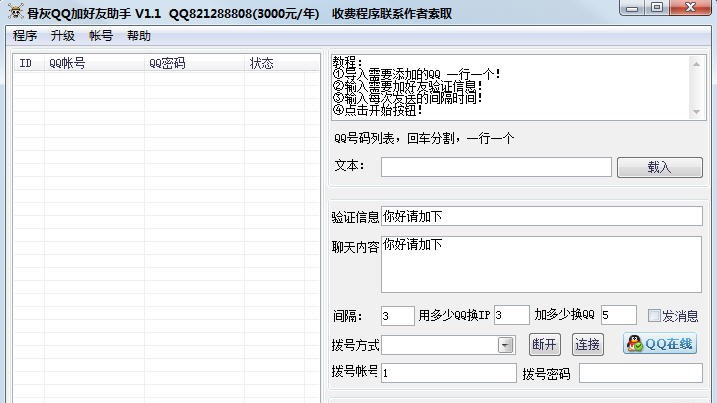Sort list by ID column header
The height and width of the screenshot is (403, 717).
[x=29, y=63]
